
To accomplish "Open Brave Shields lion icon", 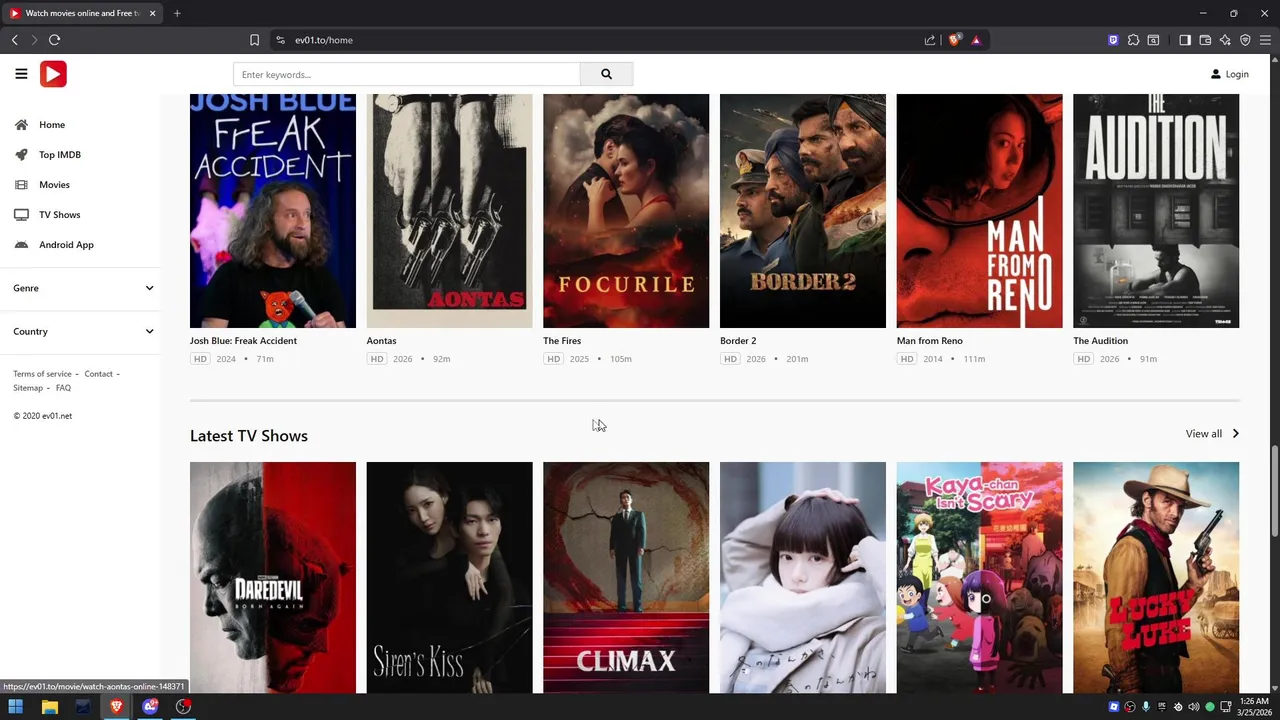I will [x=954, y=40].
